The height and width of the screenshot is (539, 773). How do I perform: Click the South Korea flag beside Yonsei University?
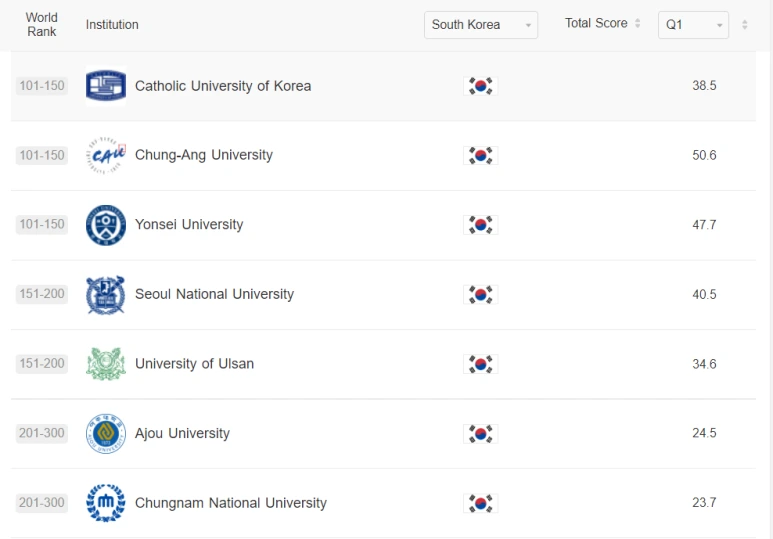coord(481,225)
